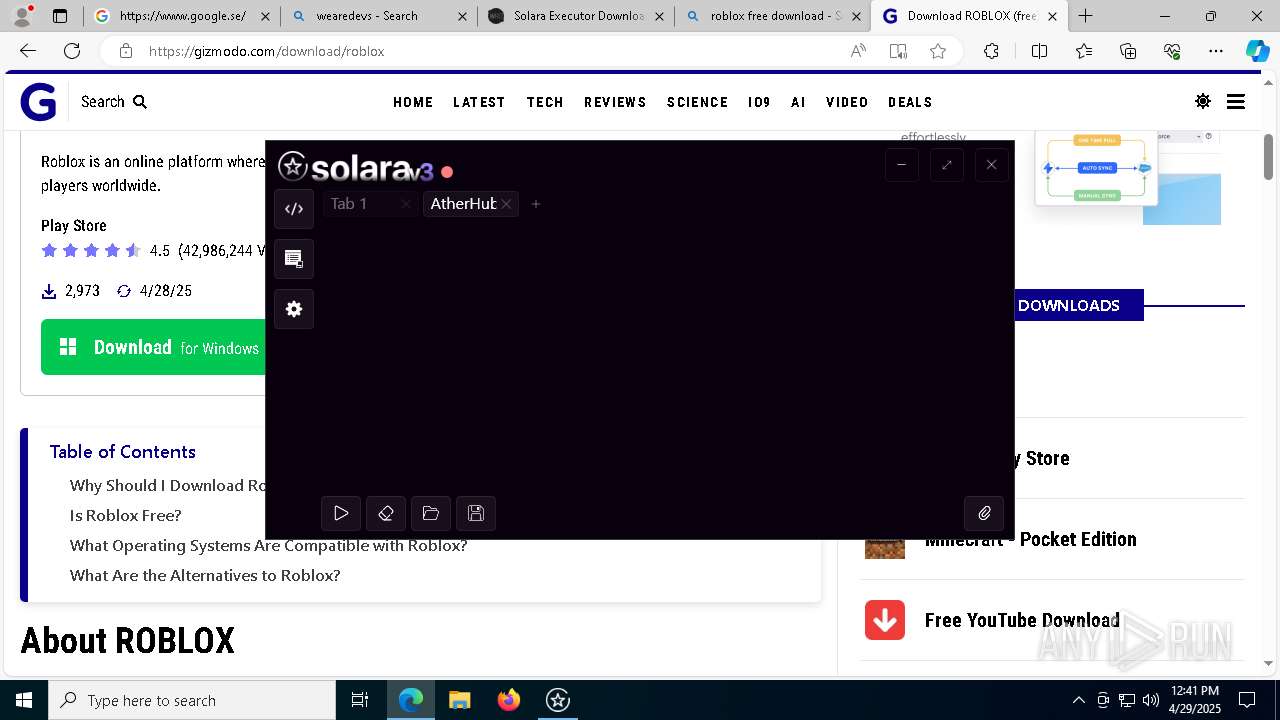Open Firefox from the taskbar
This screenshot has width=1280, height=720.
coord(509,700)
